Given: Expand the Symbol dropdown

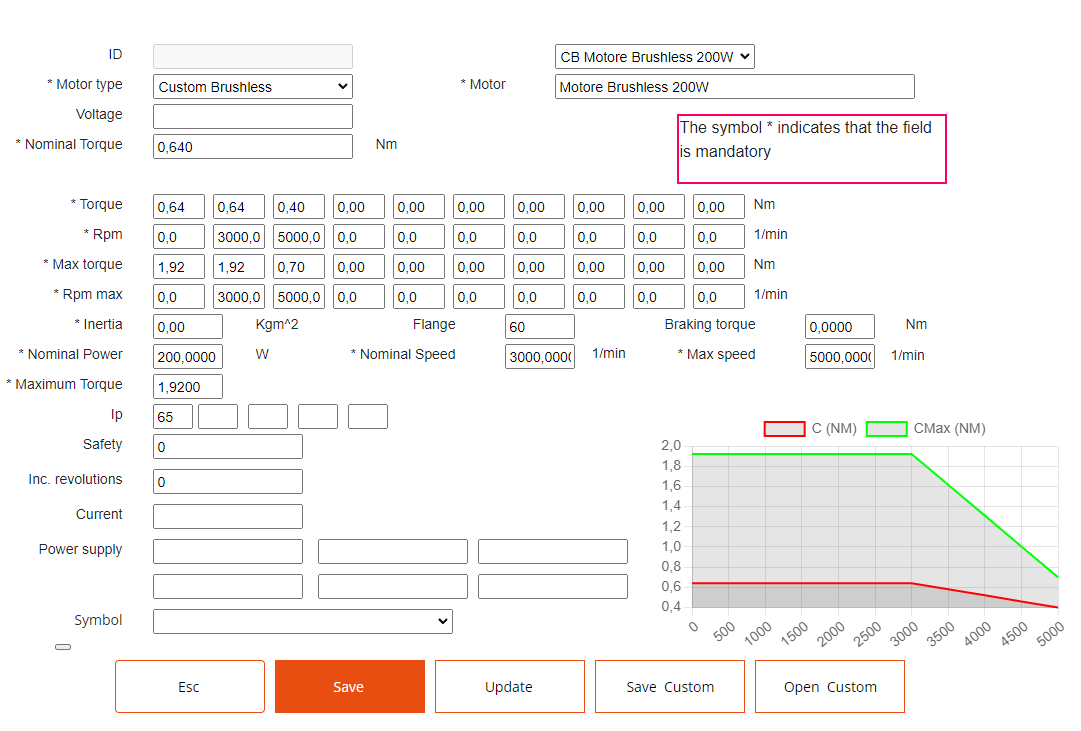Looking at the screenshot, I should click(303, 621).
